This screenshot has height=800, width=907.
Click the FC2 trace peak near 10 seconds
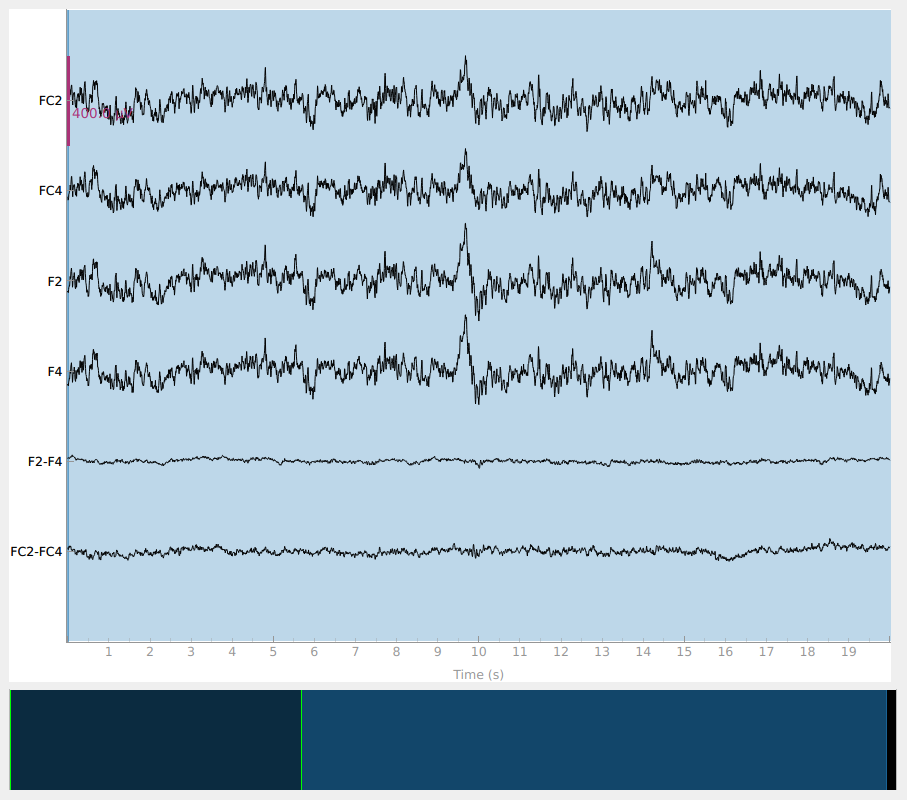(465, 58)
